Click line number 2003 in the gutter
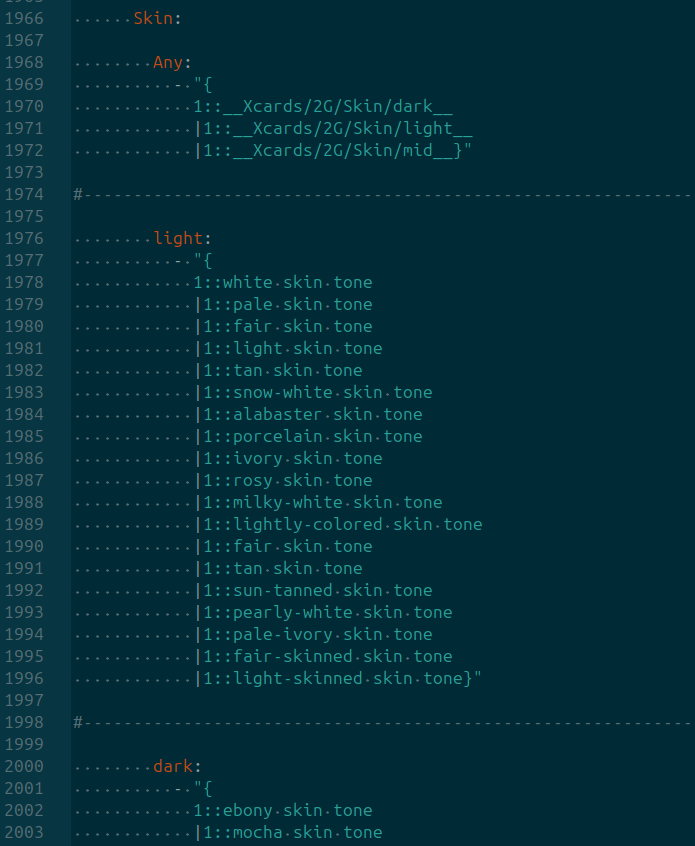This screenshot has height=846, width=695. click(24, 833)
